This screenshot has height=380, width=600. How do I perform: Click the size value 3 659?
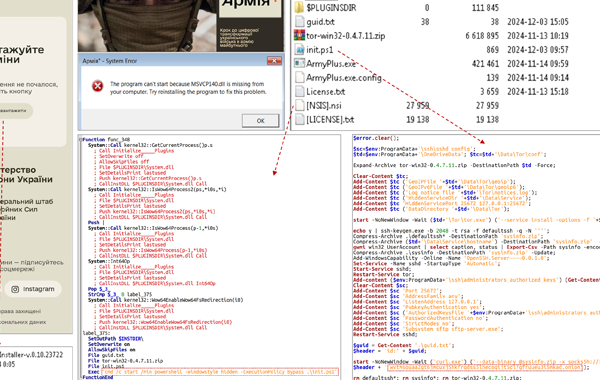point(489,91)
